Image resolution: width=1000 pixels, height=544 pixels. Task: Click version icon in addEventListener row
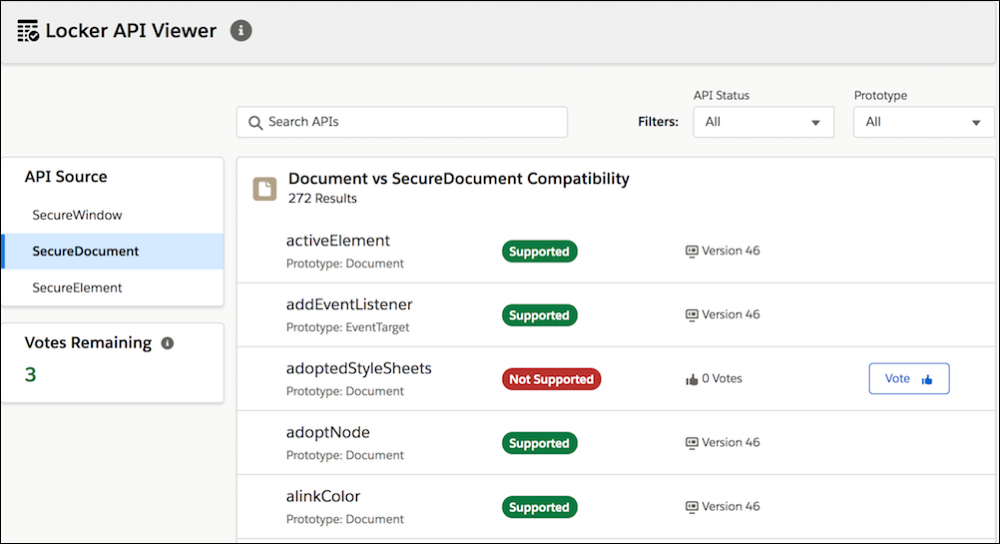click(x=691, y=315)
